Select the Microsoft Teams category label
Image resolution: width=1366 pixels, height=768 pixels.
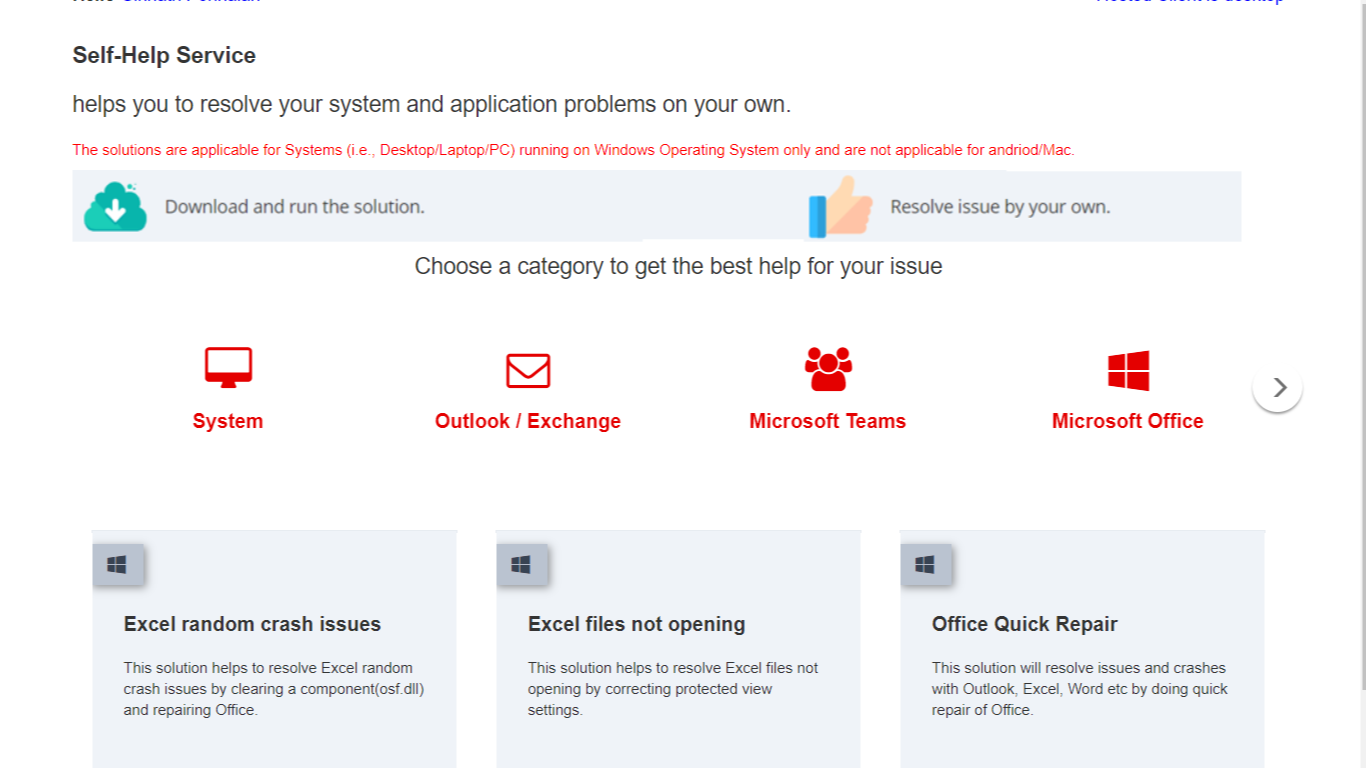(x=828, y=421)
